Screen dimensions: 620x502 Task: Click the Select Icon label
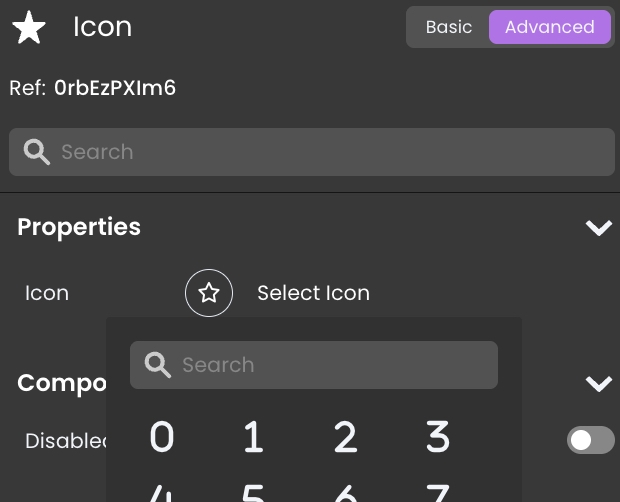point(313,293)
